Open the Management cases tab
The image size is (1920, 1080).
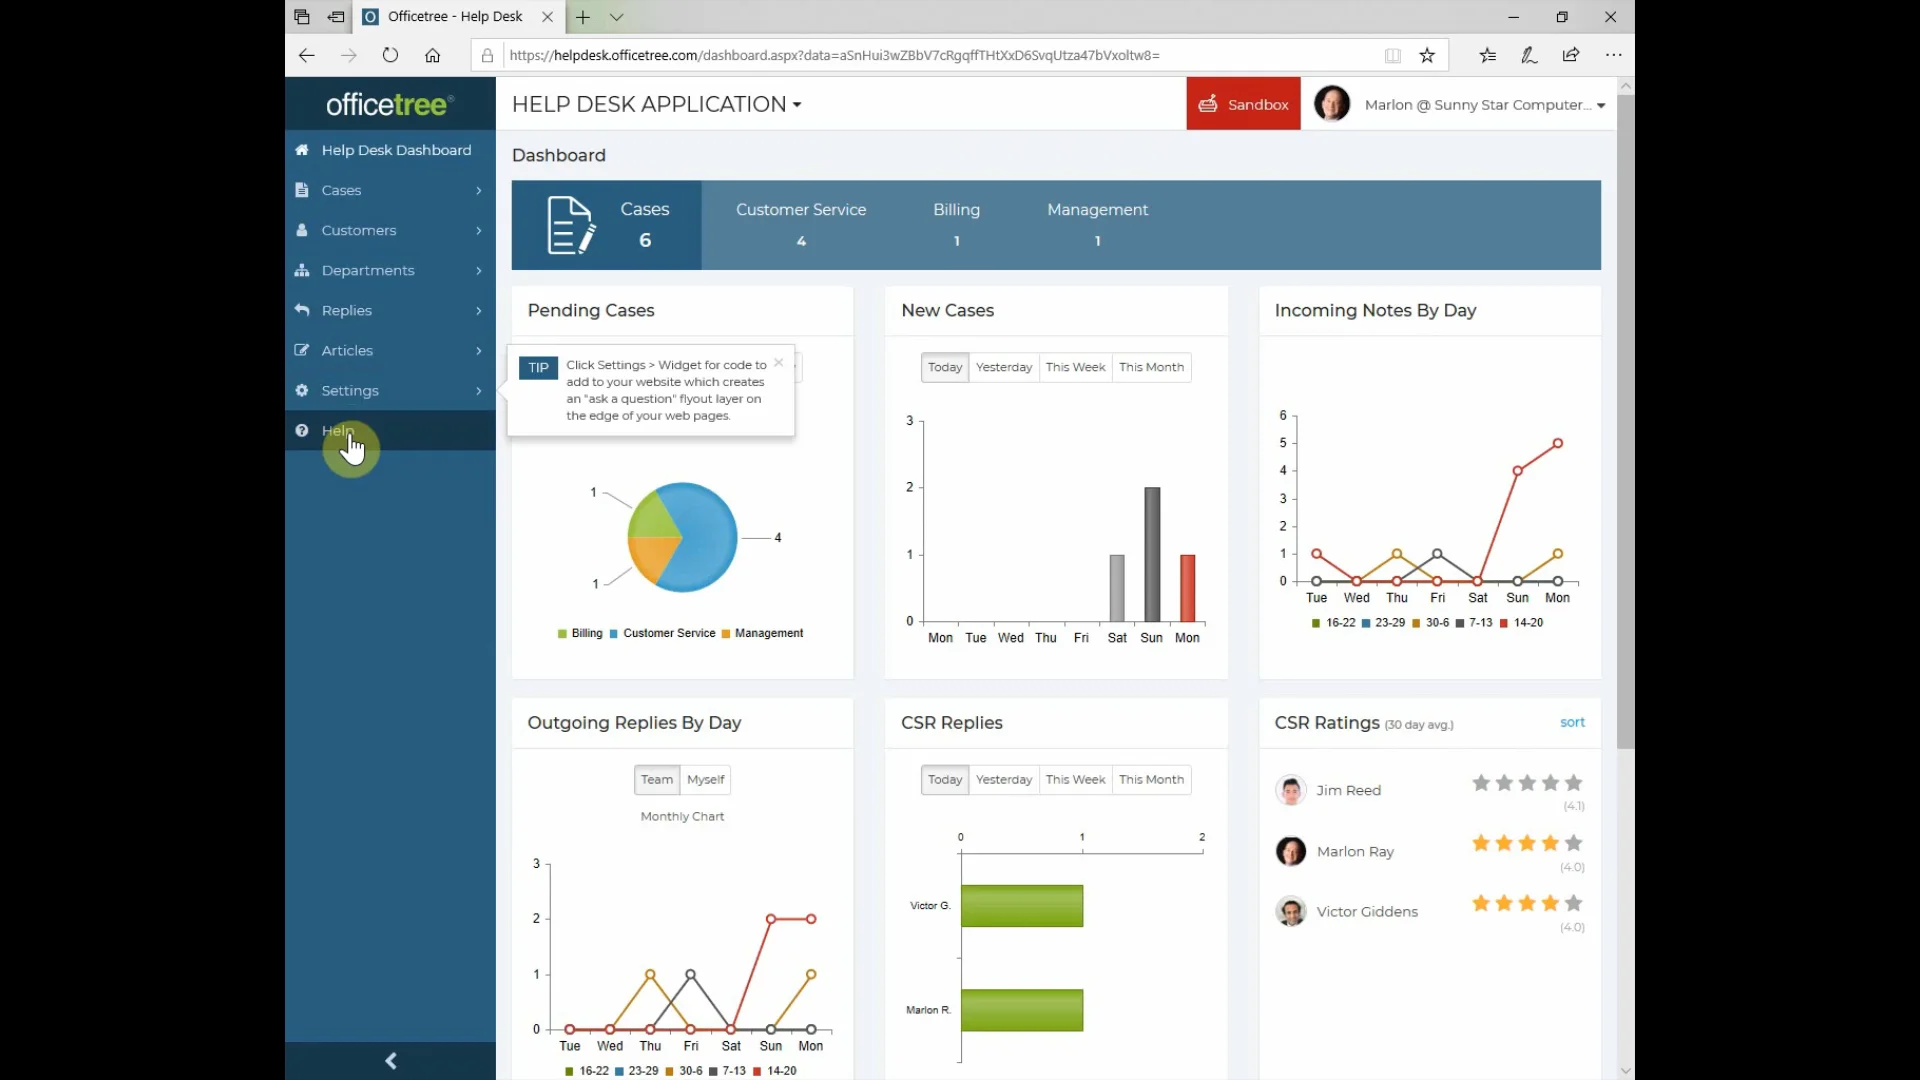[1097, 224]
